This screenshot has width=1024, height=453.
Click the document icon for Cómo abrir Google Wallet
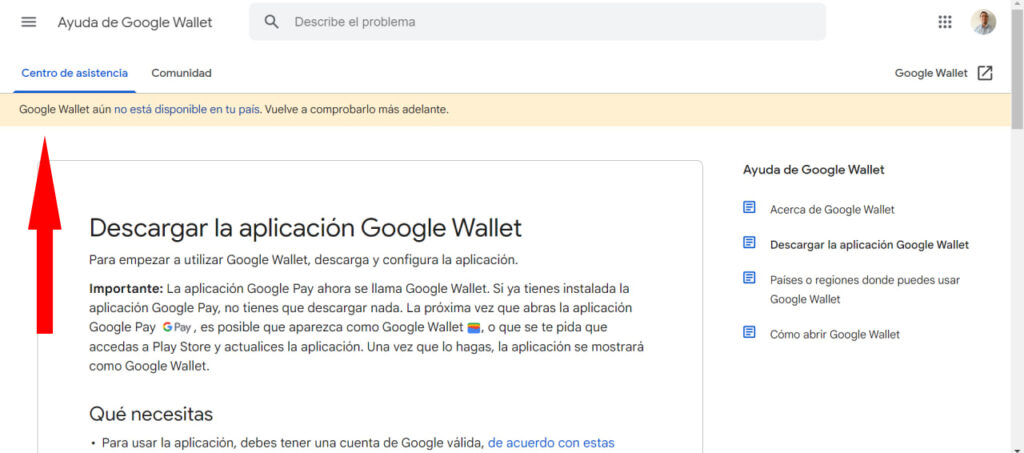point(749,333)
